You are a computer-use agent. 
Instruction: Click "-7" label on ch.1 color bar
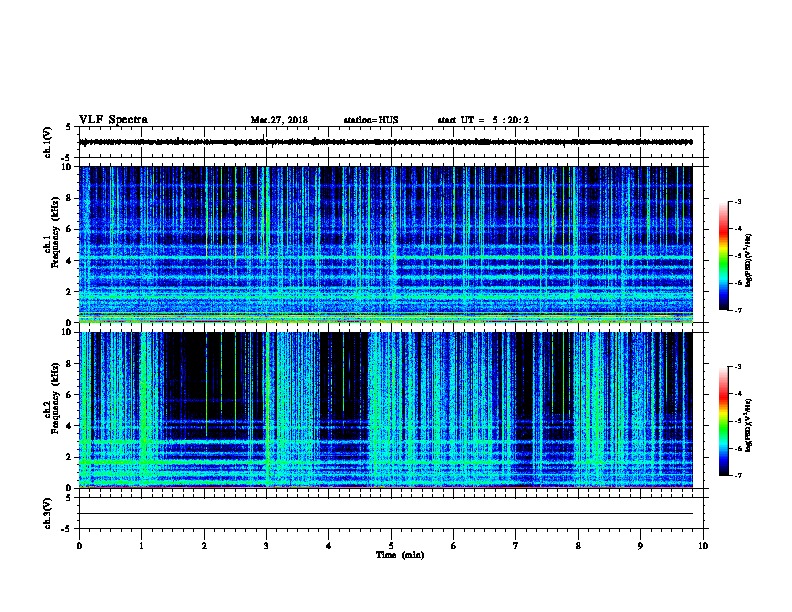point(737,310)
